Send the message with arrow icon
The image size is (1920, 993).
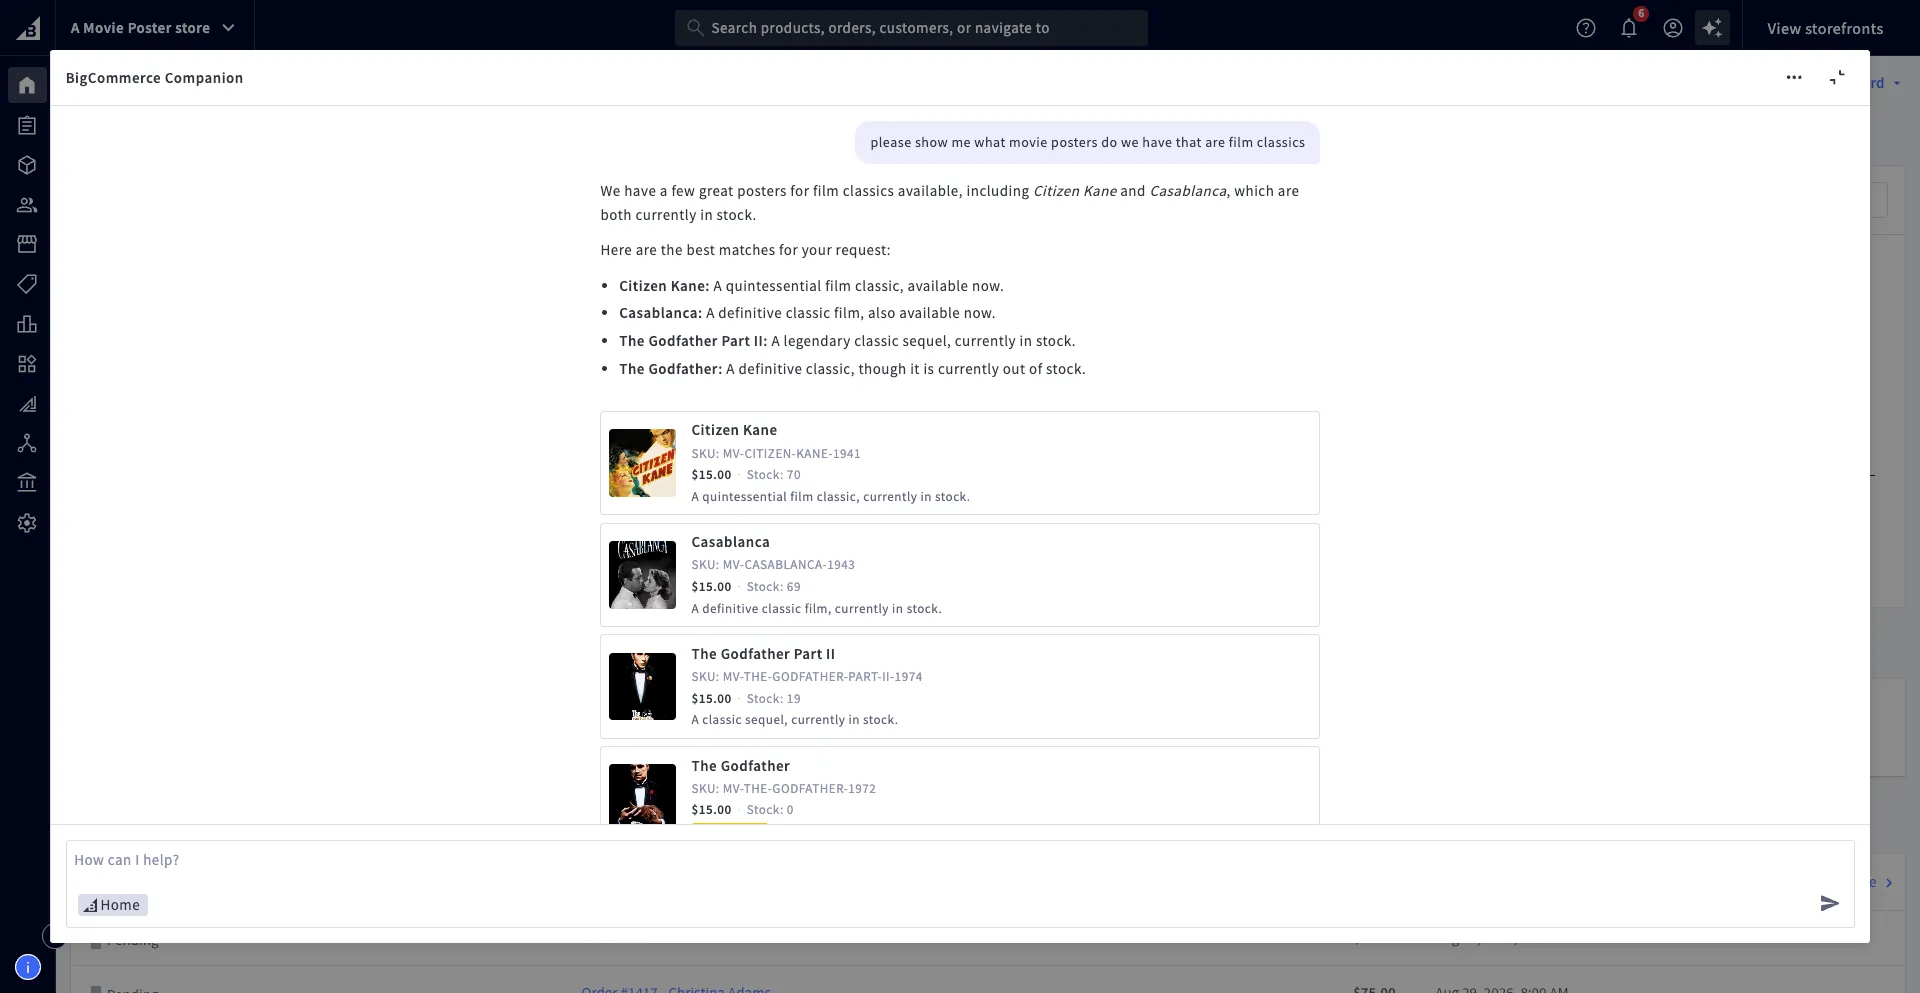click(1829, 904)
